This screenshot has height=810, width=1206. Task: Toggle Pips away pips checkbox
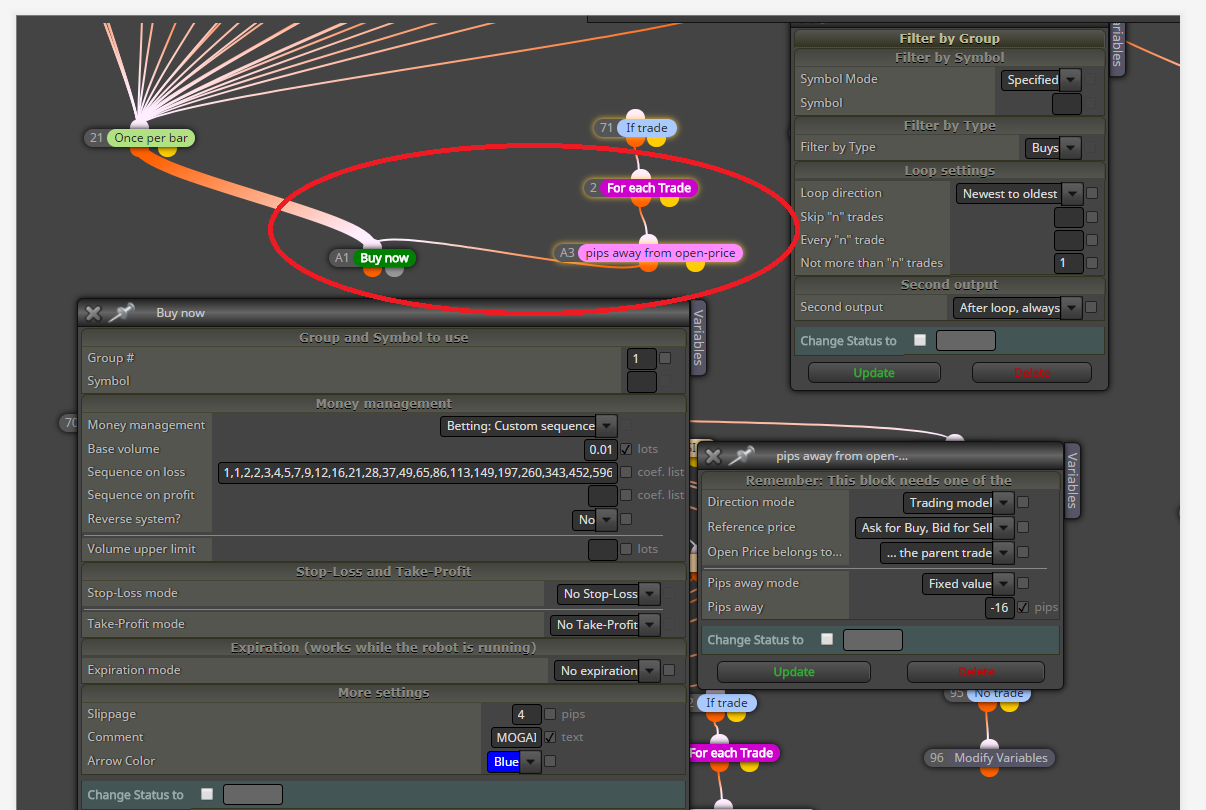1023,607
